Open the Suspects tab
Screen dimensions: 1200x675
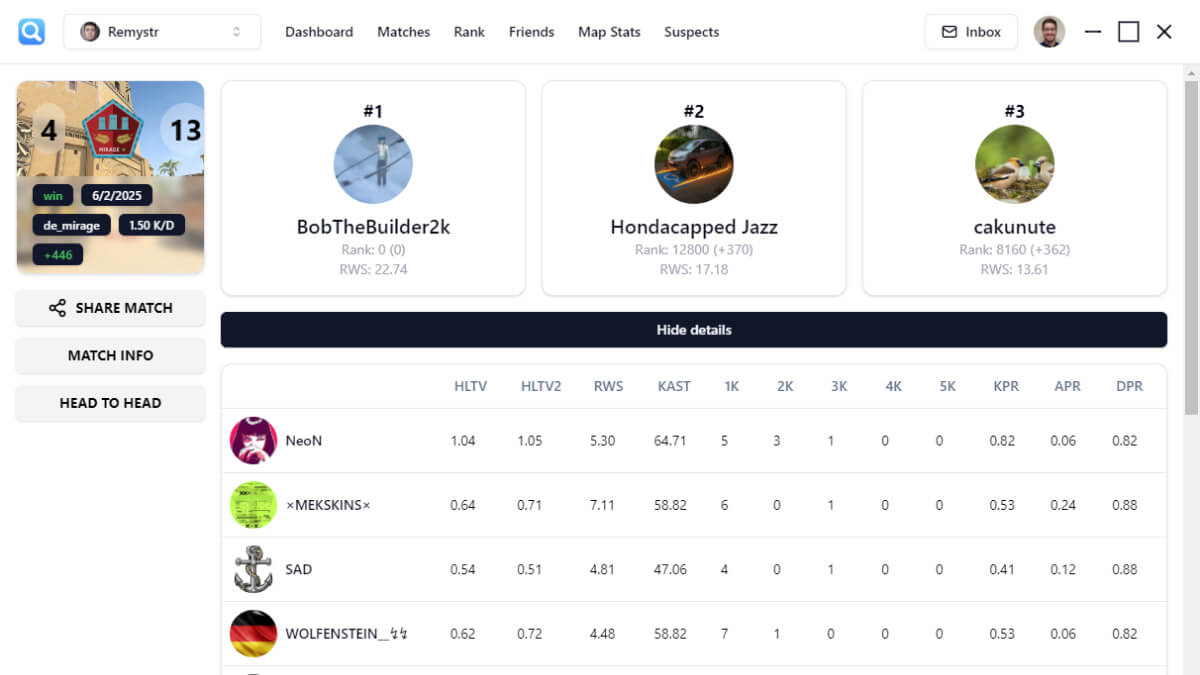click(x=691, y=32)
